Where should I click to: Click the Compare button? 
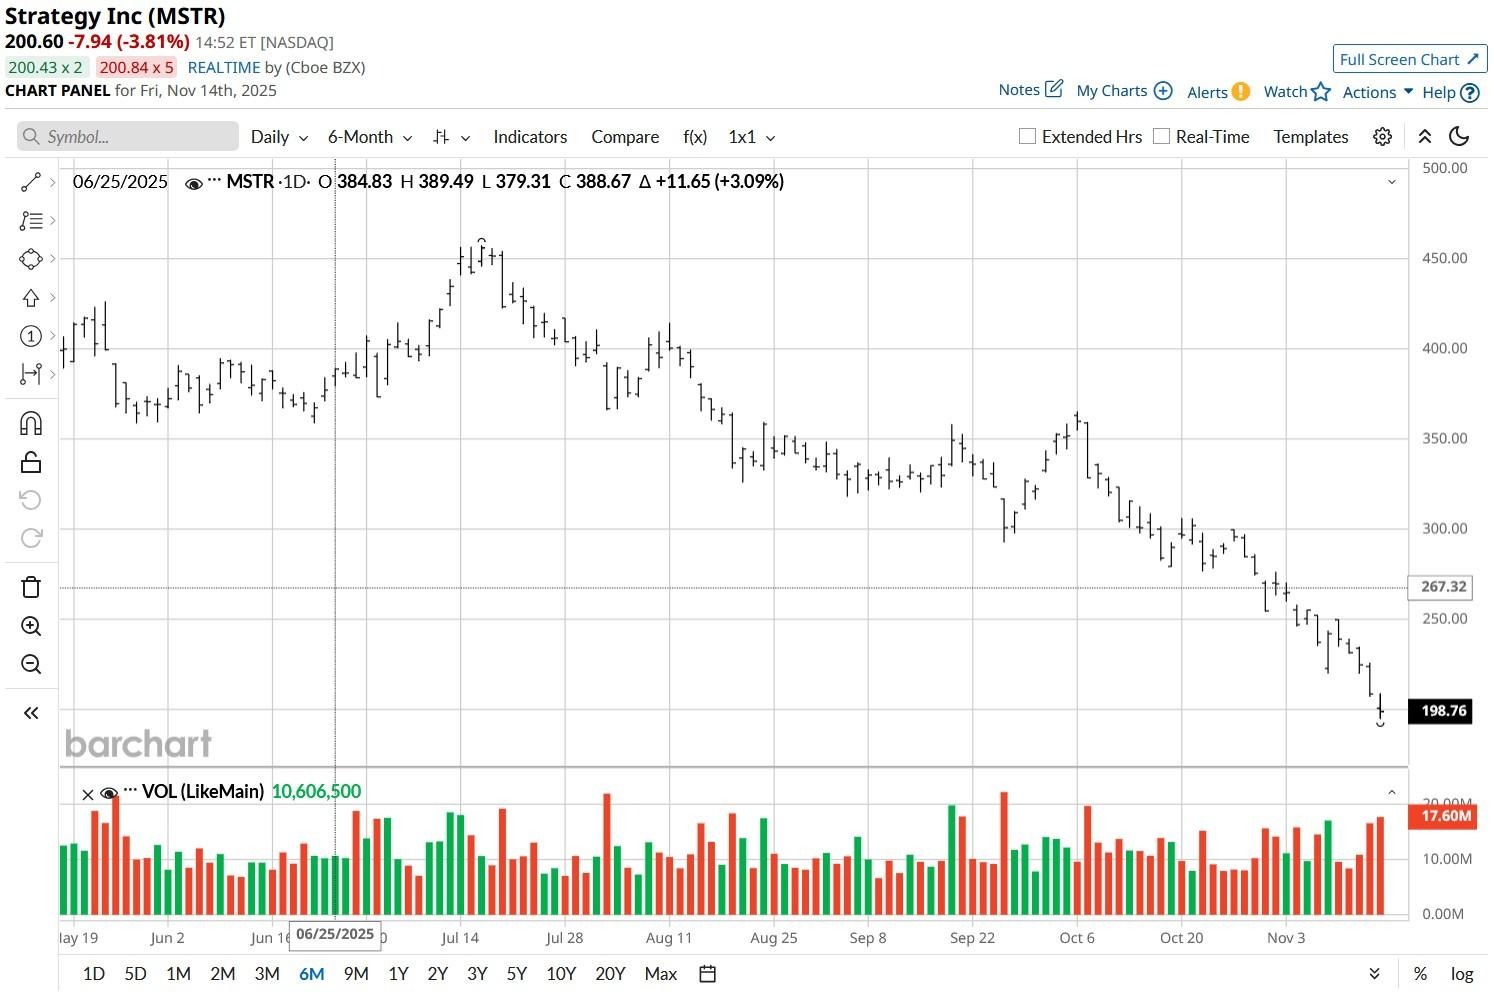tap(625, 137)
